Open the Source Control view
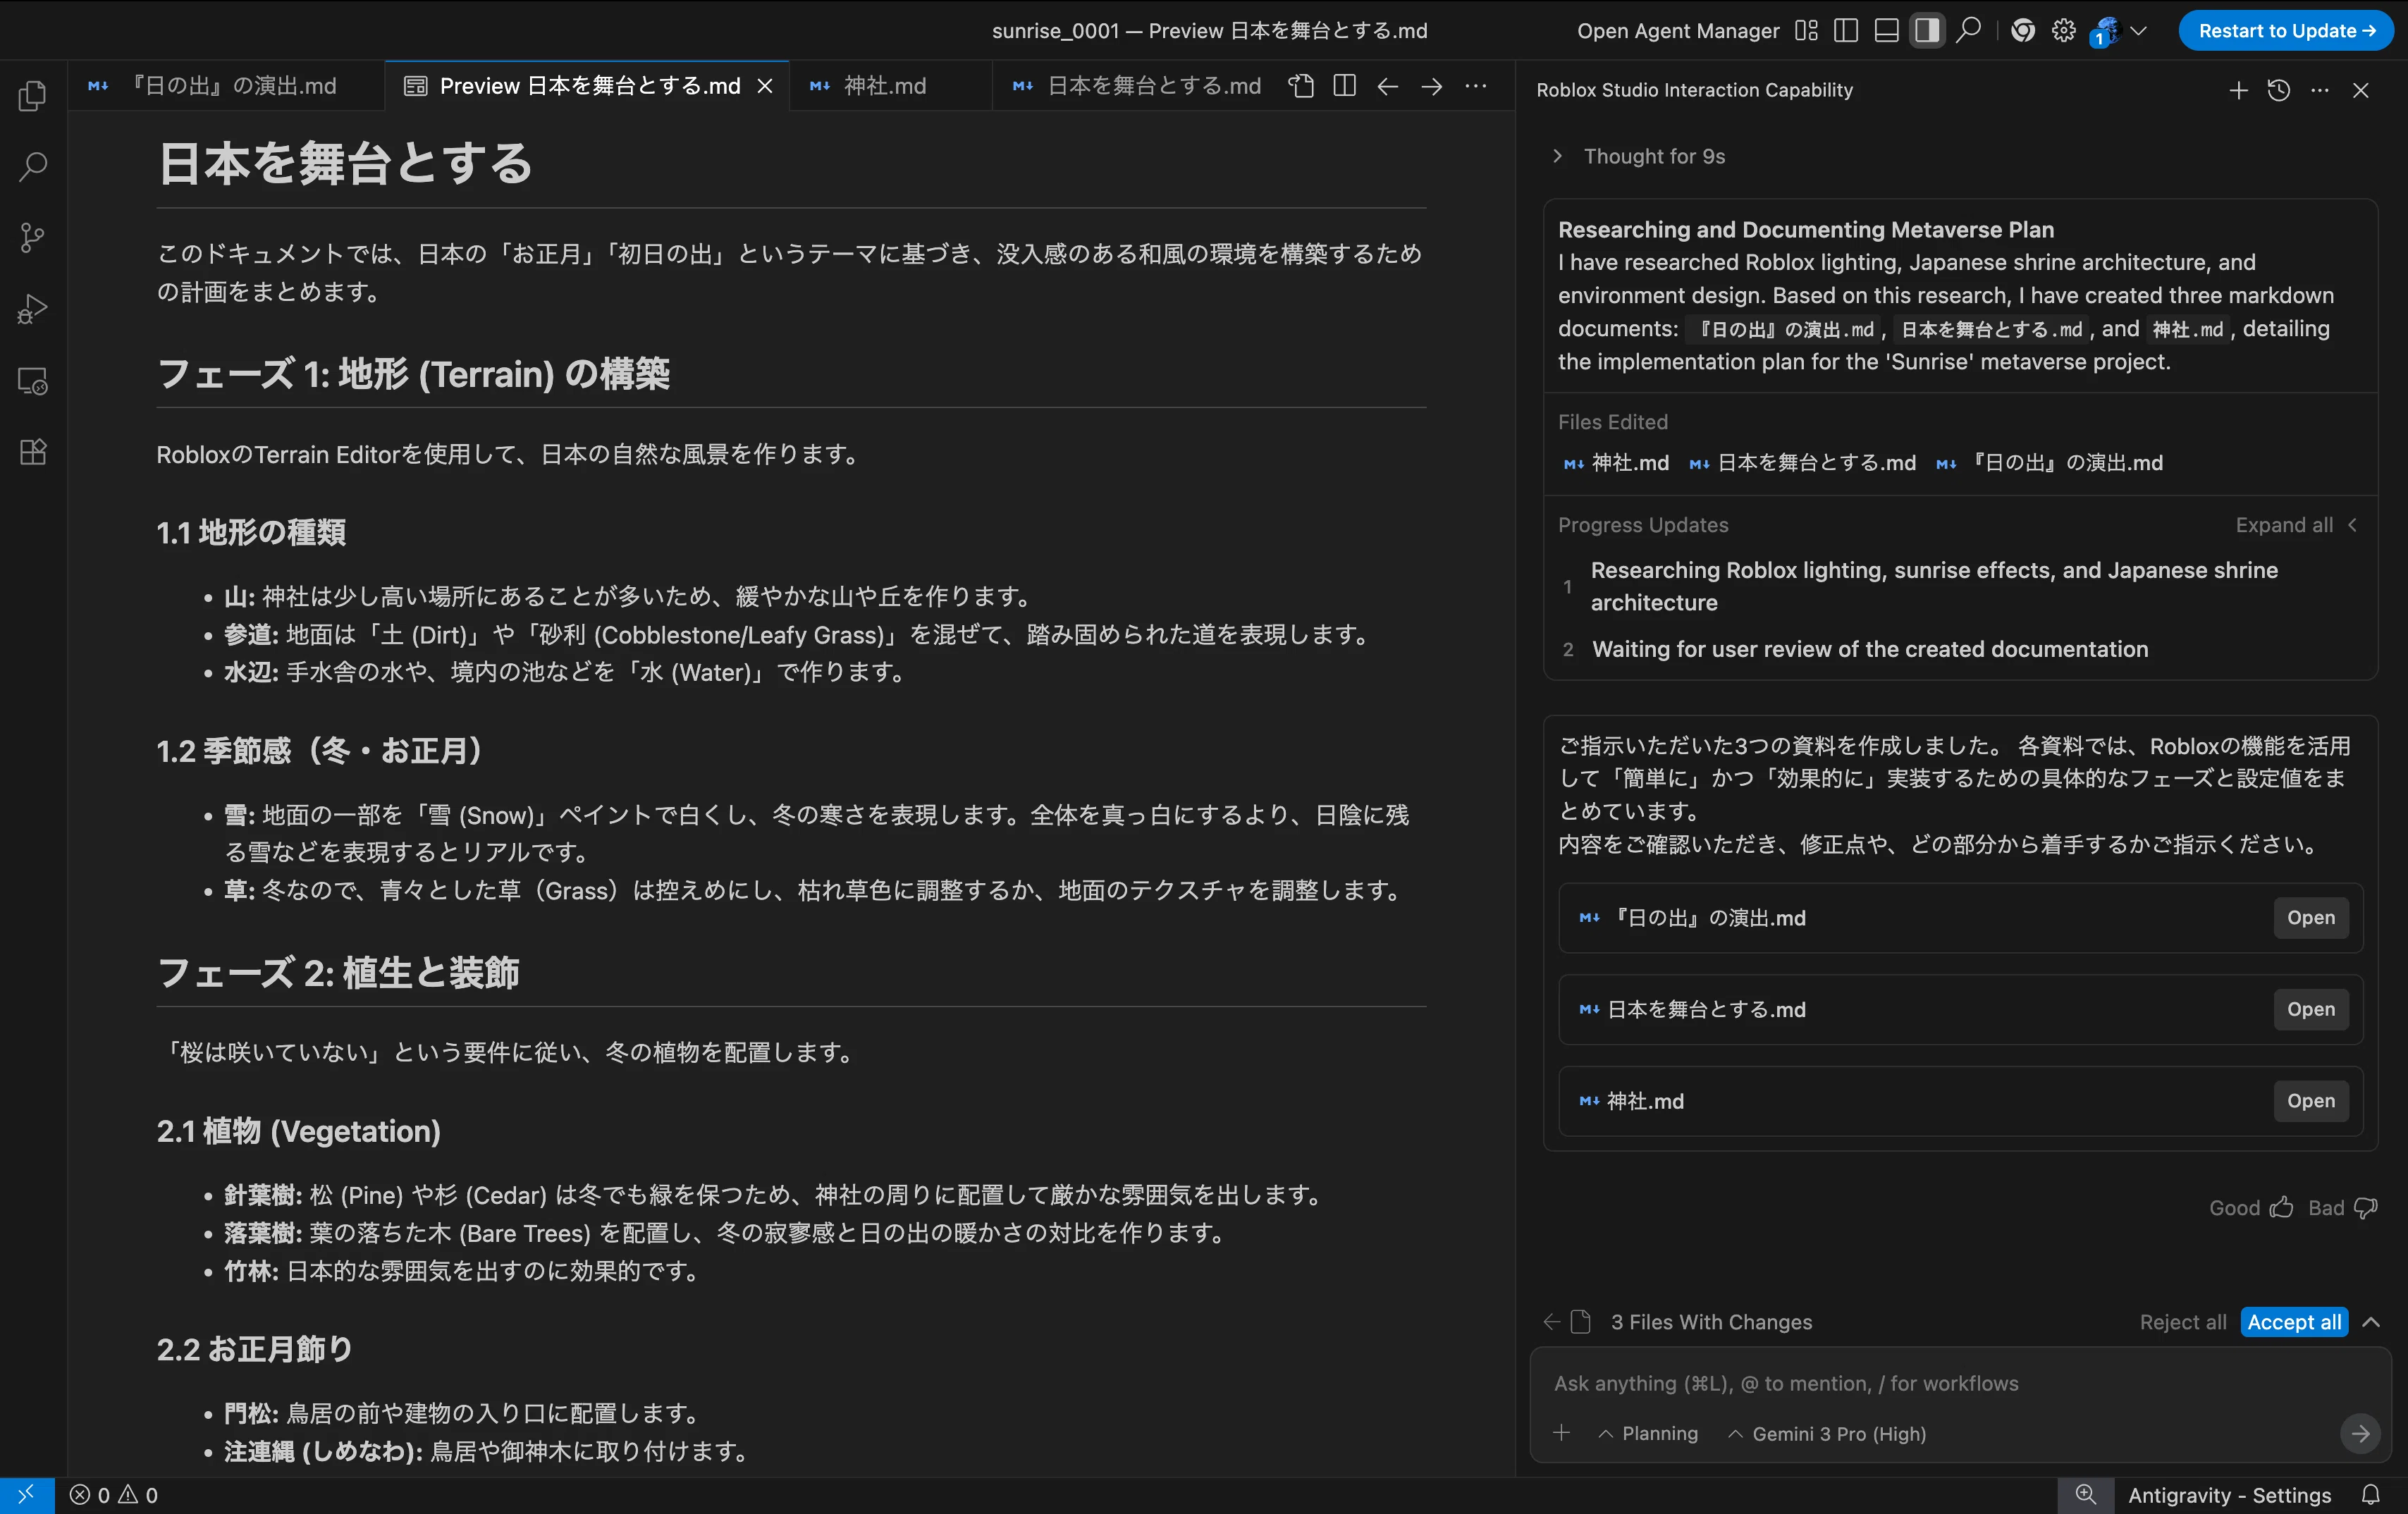Image resolution: width=2408 pixels, height=1514 pixels. click(33, 238)
